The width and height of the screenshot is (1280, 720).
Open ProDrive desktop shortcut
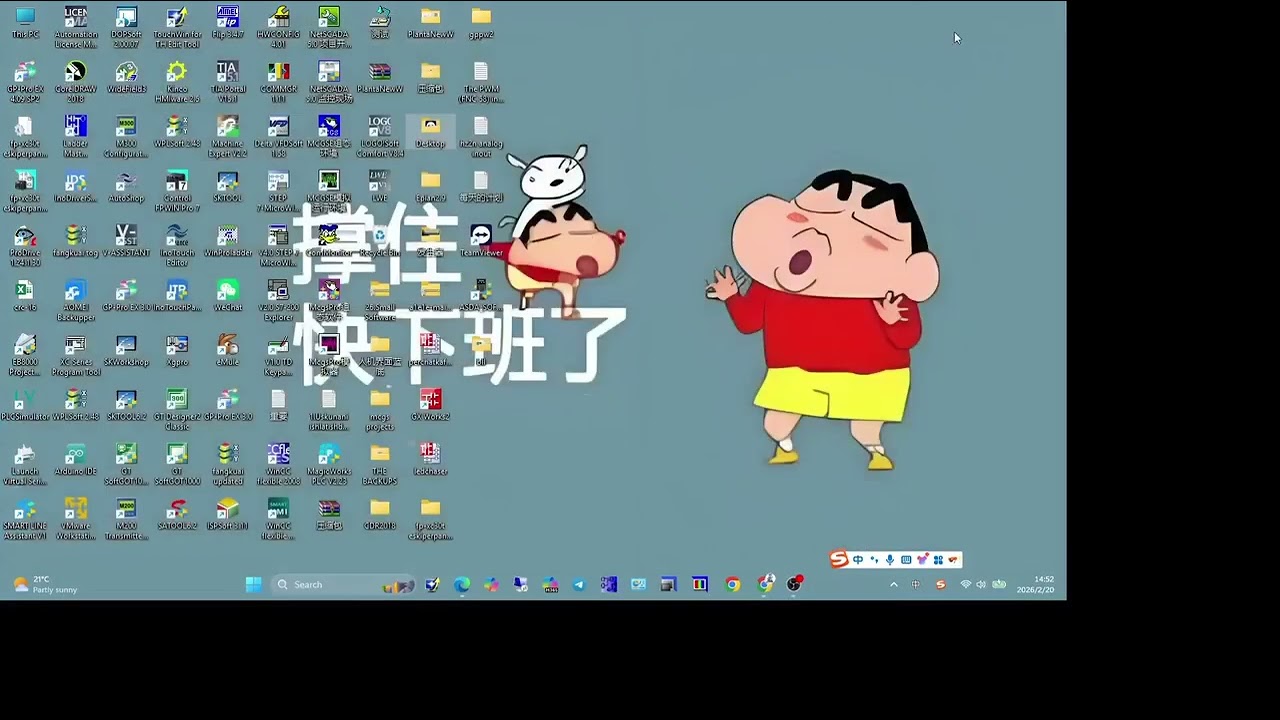click(x=25, y=246)
